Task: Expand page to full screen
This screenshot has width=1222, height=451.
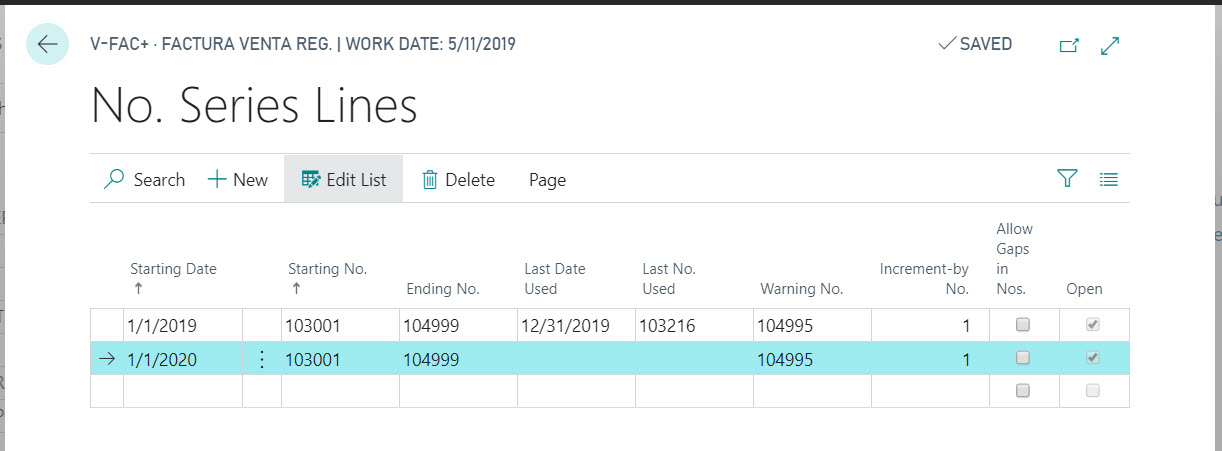Action: pos(1109,45)
